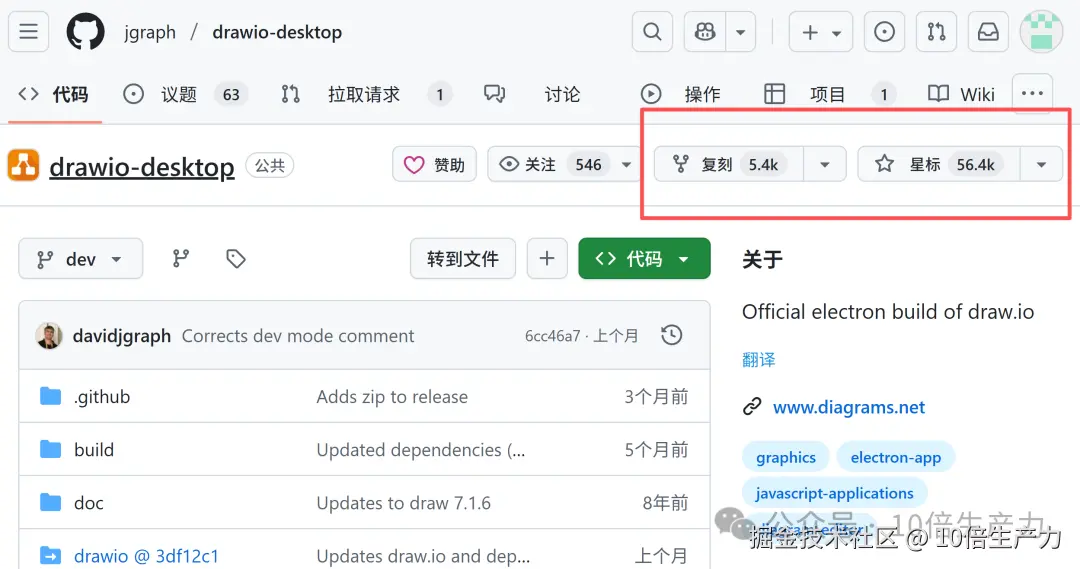Open the notifications inbox icon

pyautogui.click(x=988, y=32)
